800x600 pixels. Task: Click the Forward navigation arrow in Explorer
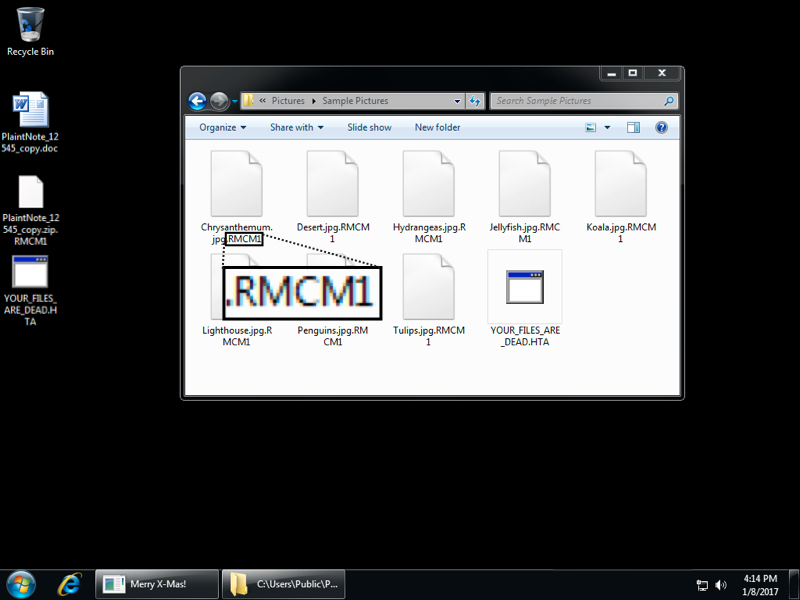[219, 101]
